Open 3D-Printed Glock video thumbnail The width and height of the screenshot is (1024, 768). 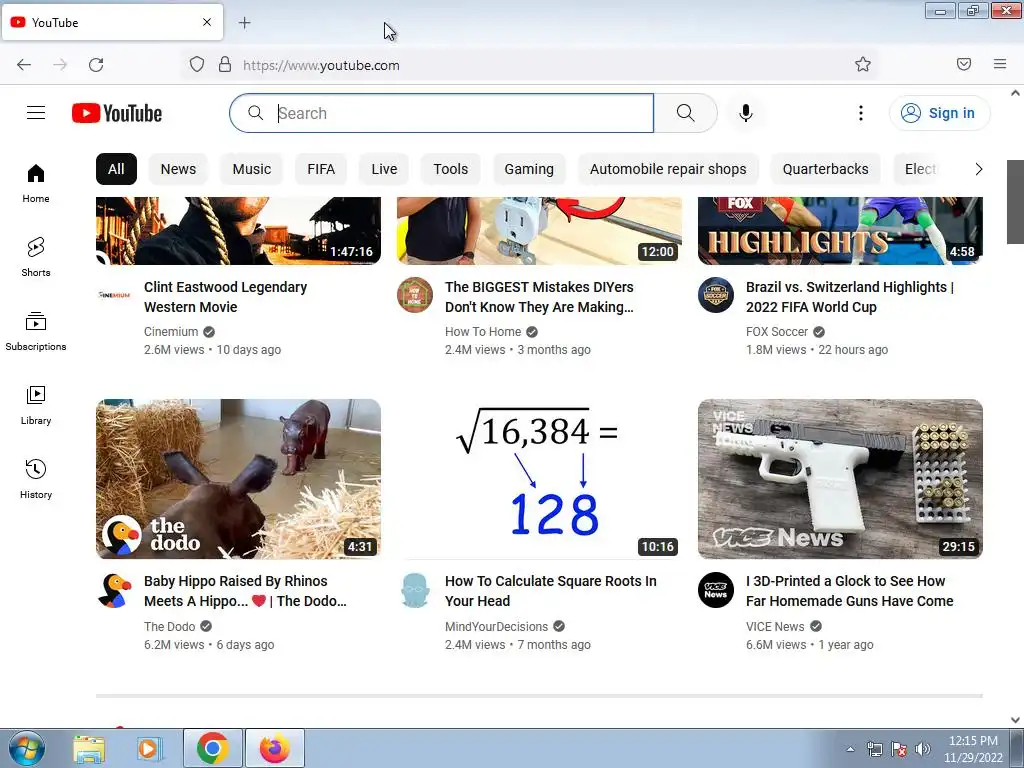point(840,479)
